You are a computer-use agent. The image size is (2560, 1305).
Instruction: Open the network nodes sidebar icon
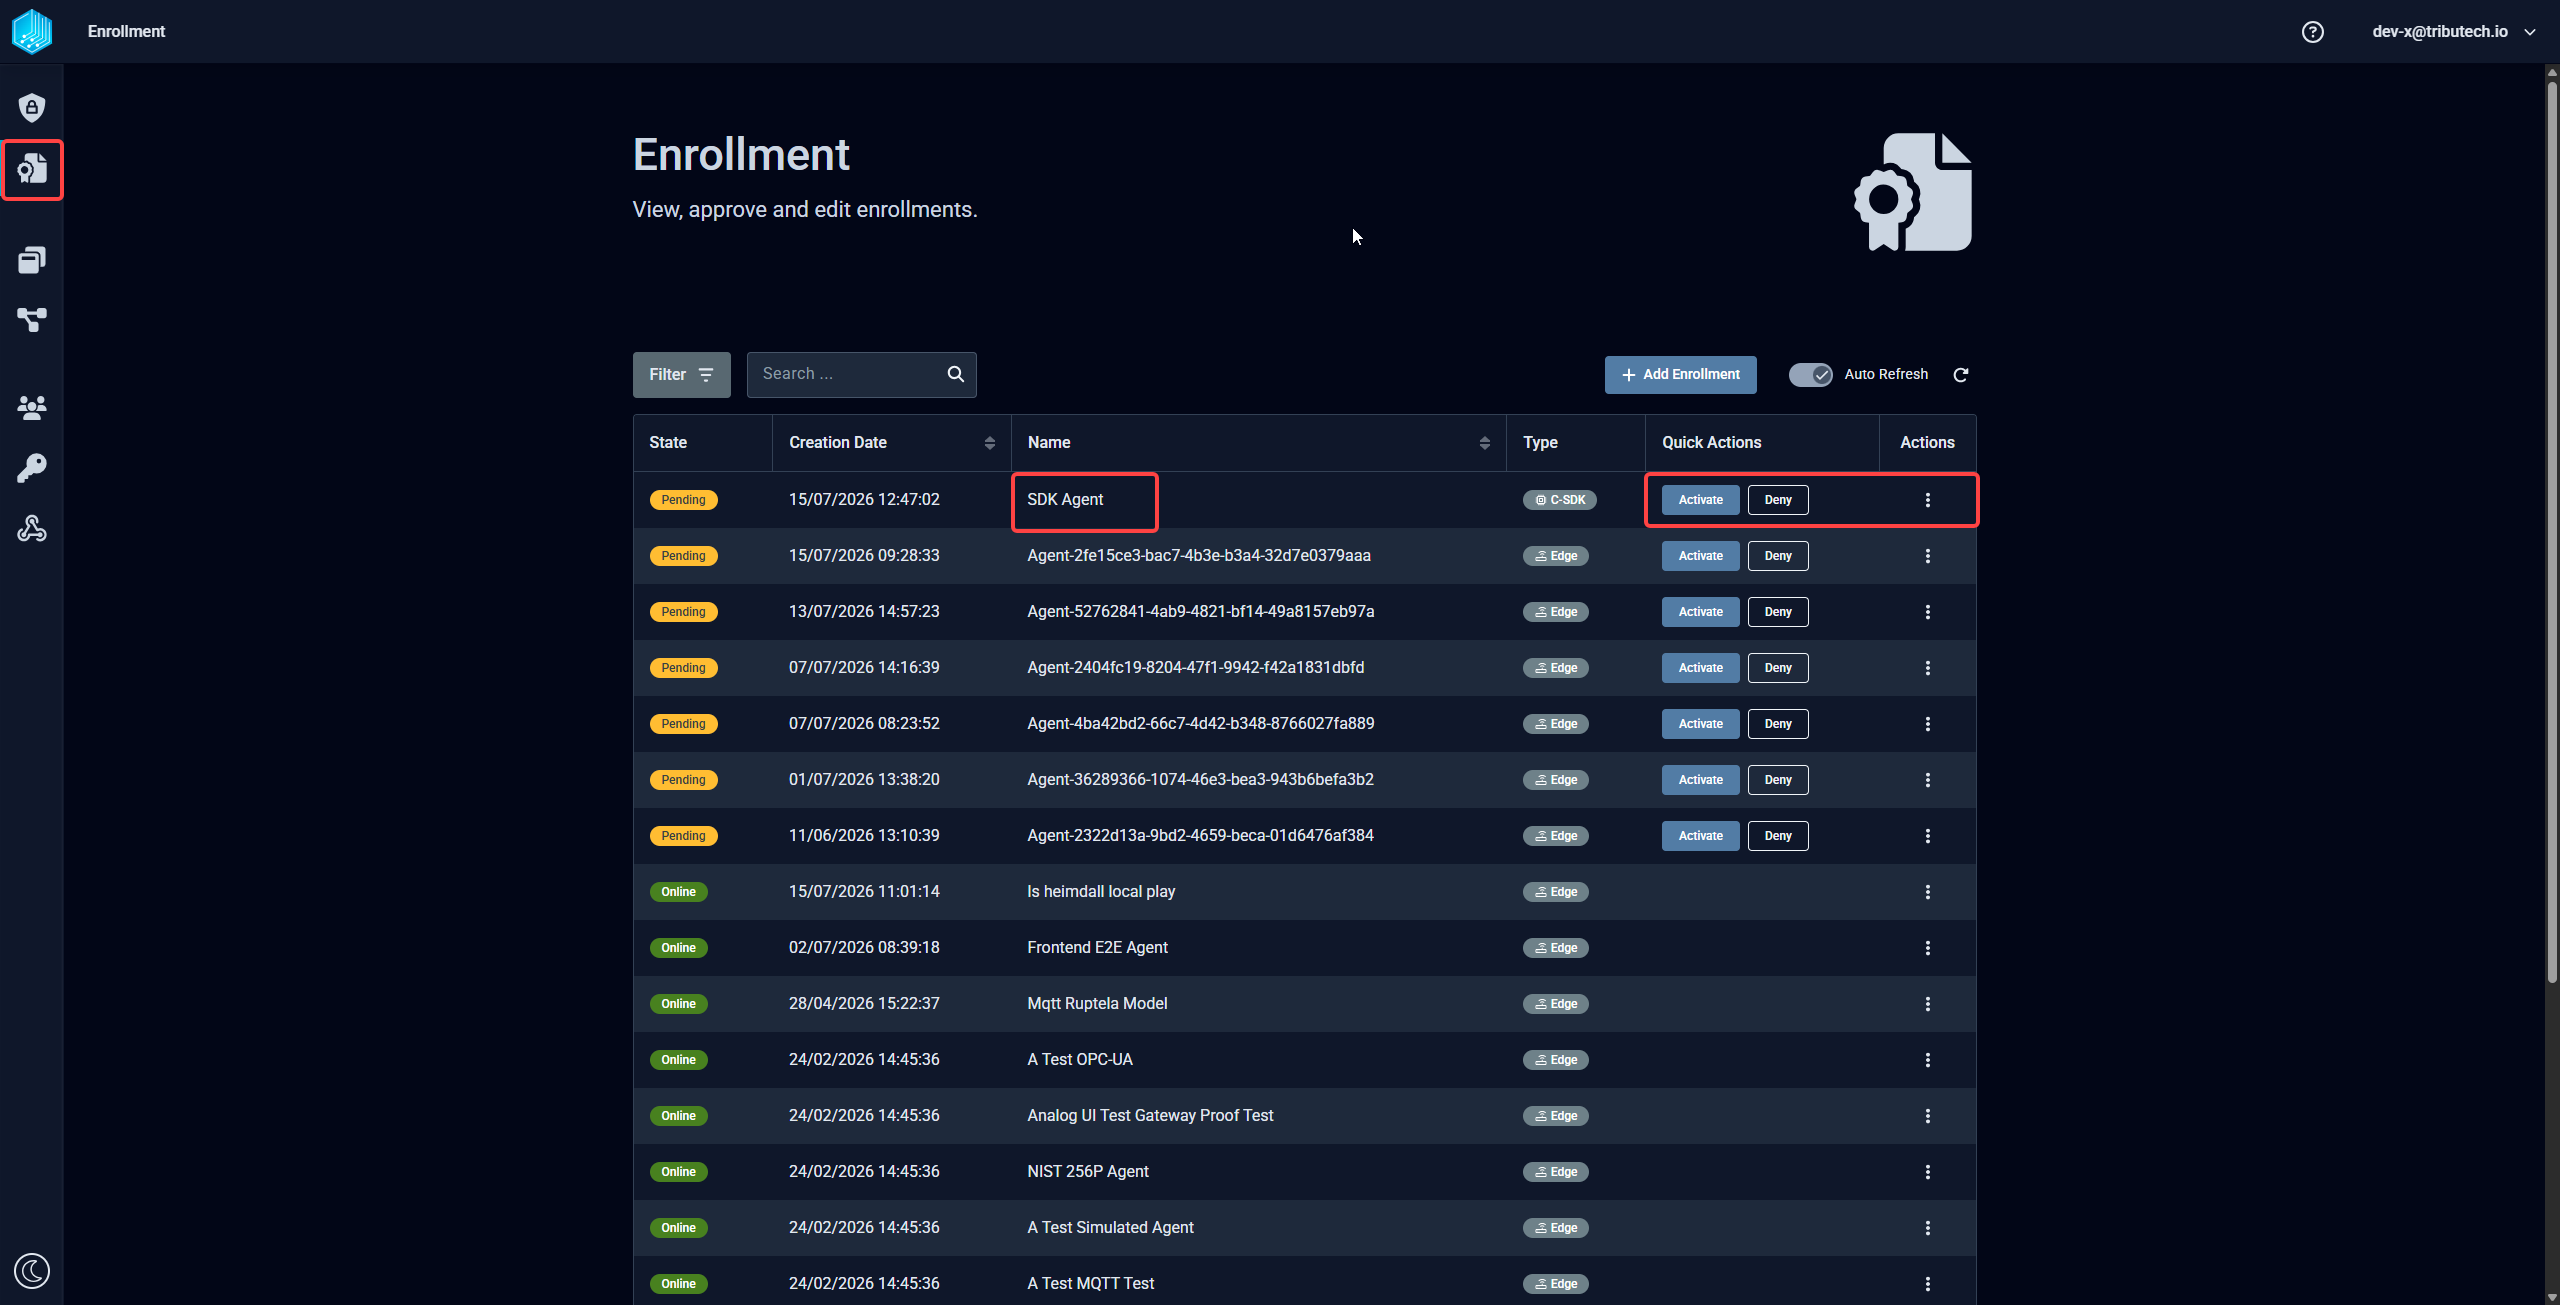tap(32, 320)
